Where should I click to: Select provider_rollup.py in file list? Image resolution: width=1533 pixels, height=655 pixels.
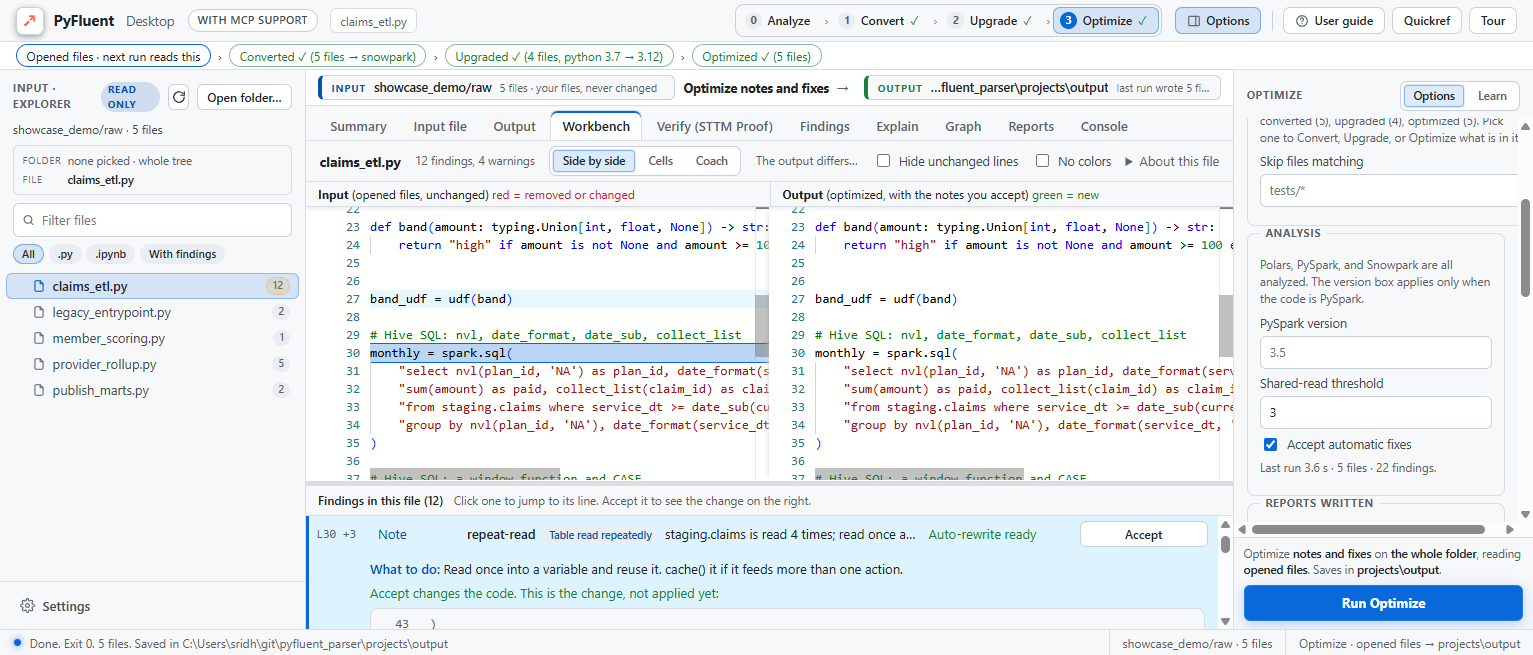click(152, 364)
